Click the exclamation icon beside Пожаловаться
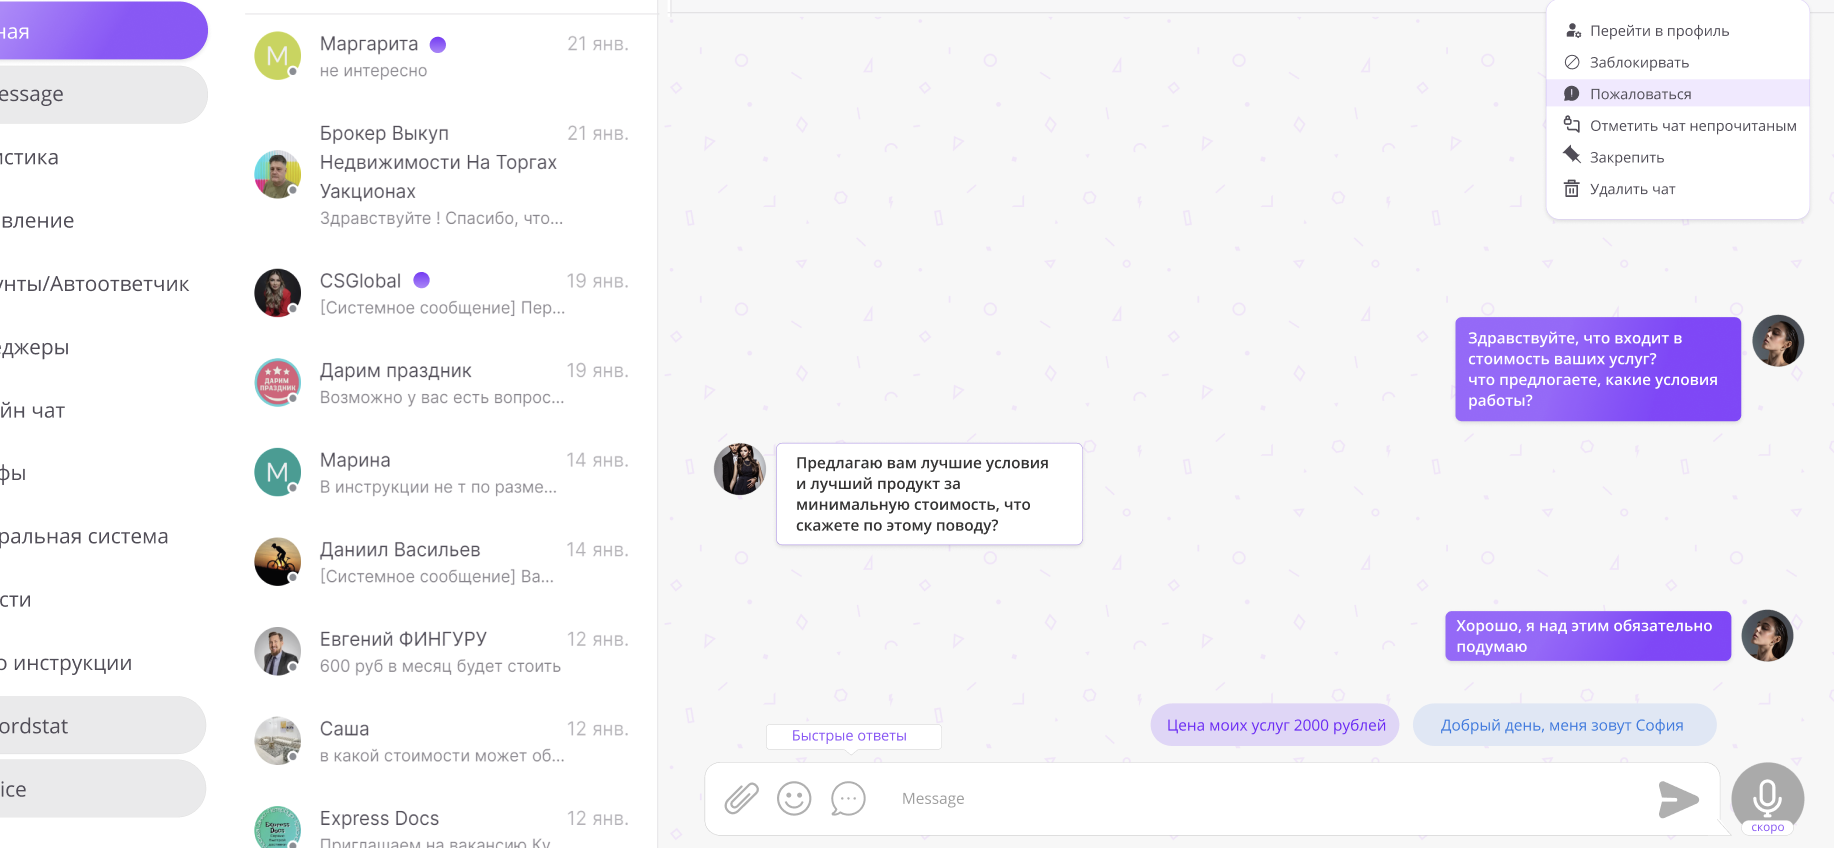 [x=1572, y=94]
